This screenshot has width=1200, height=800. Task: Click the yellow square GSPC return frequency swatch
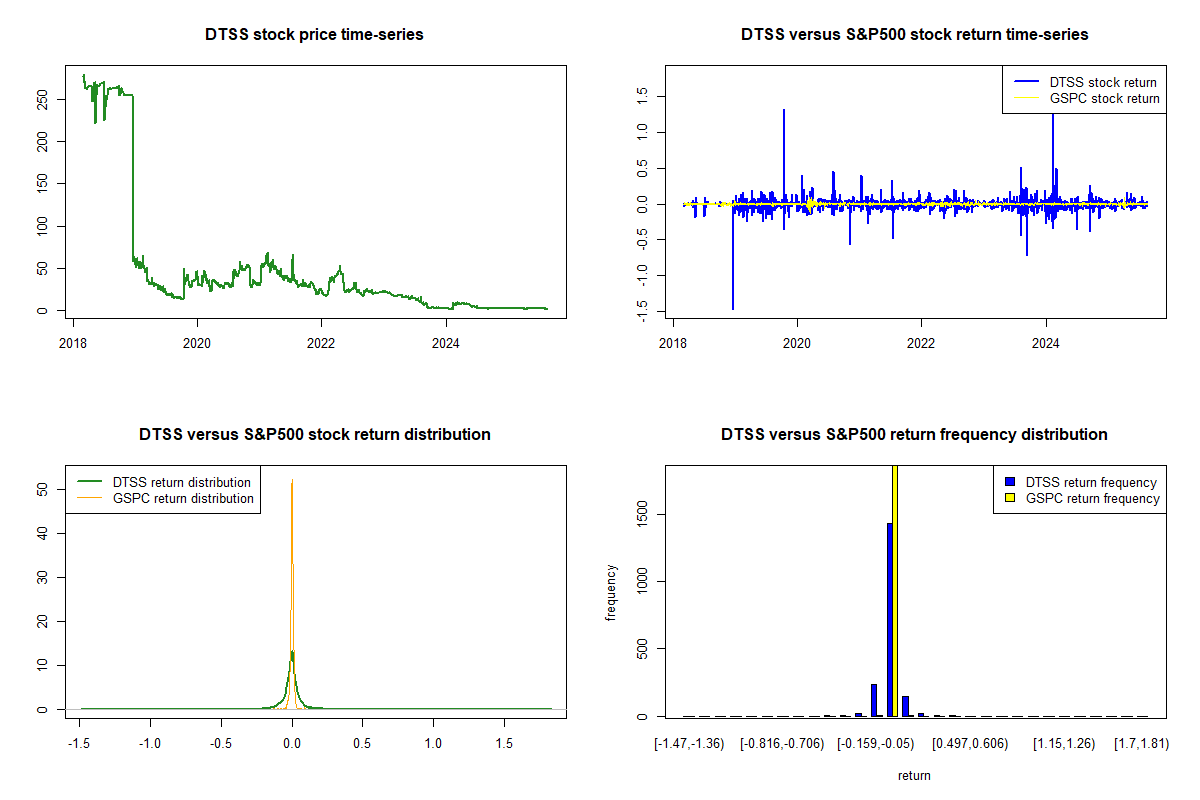(x=1008, y=498)
